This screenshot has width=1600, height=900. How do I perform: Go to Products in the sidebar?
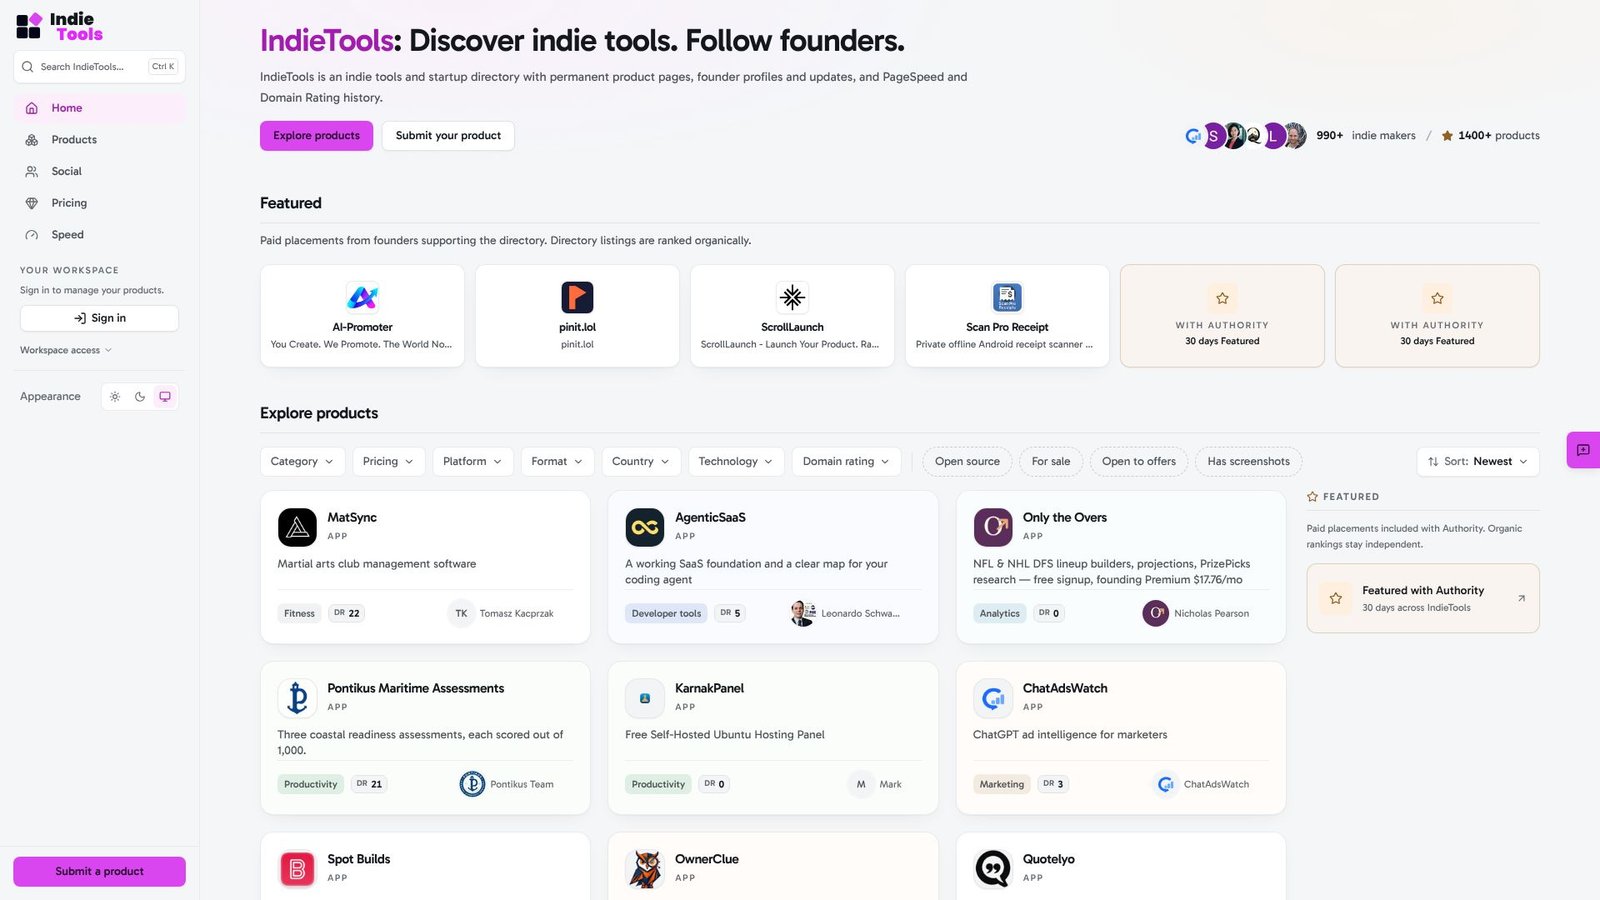pyautogui.click(x=99, y=140)
